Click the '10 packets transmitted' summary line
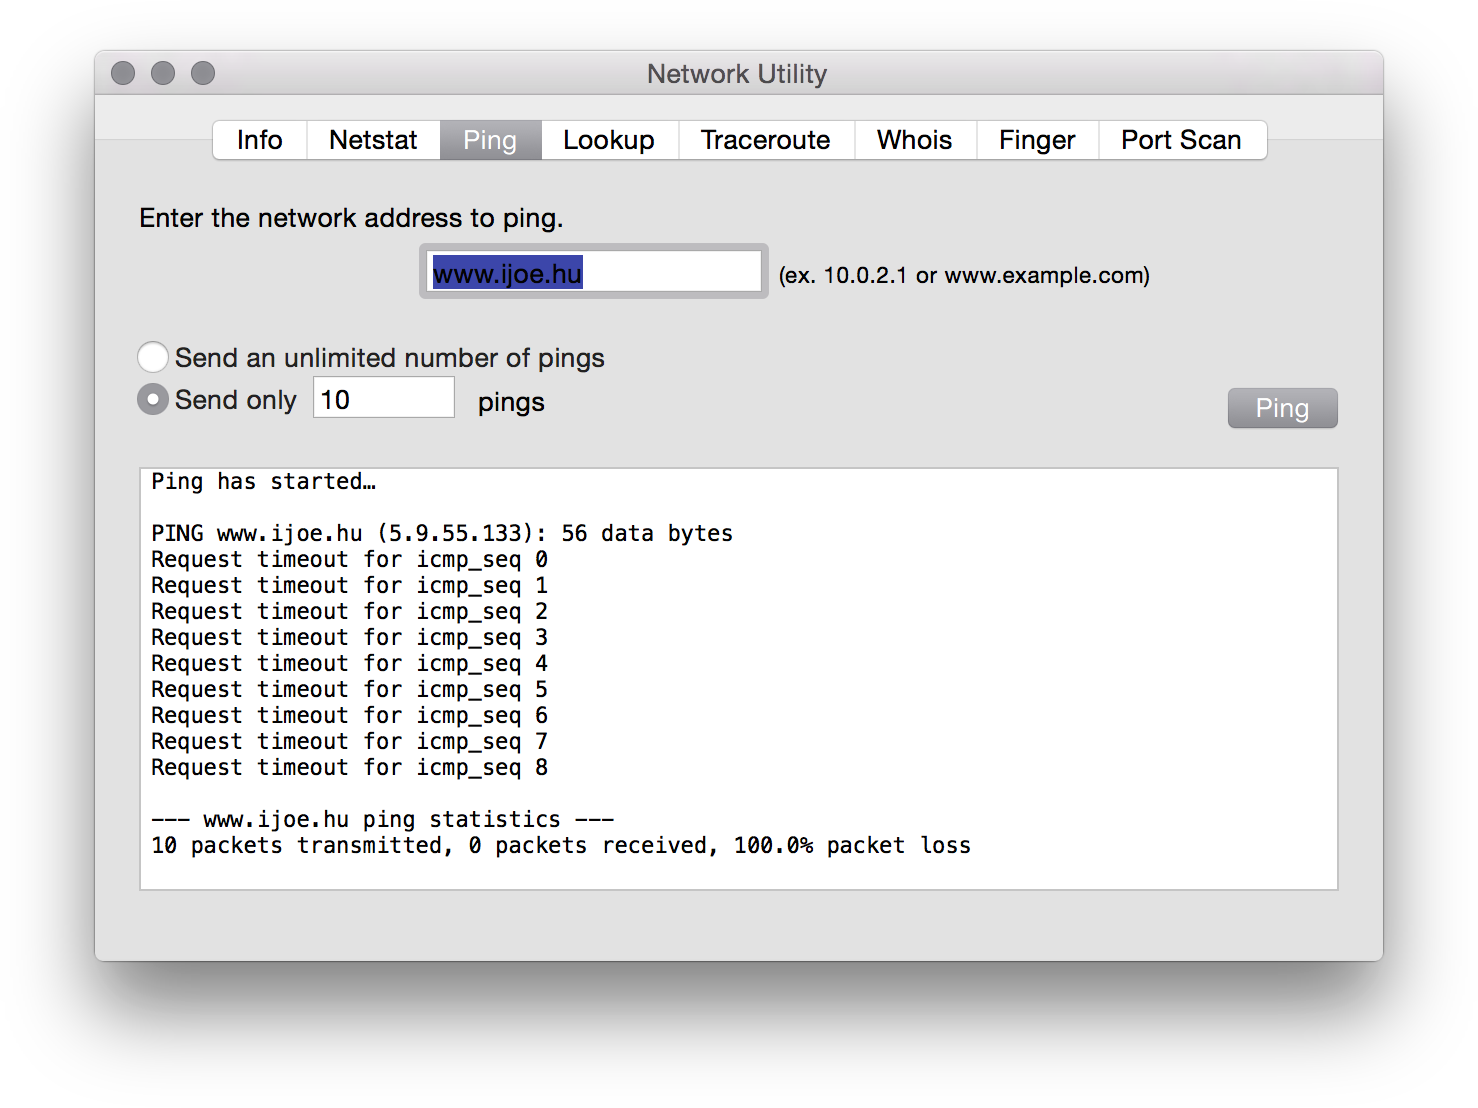The width and height of the screenshot is (1478, 1108). [x=561, y=846]
